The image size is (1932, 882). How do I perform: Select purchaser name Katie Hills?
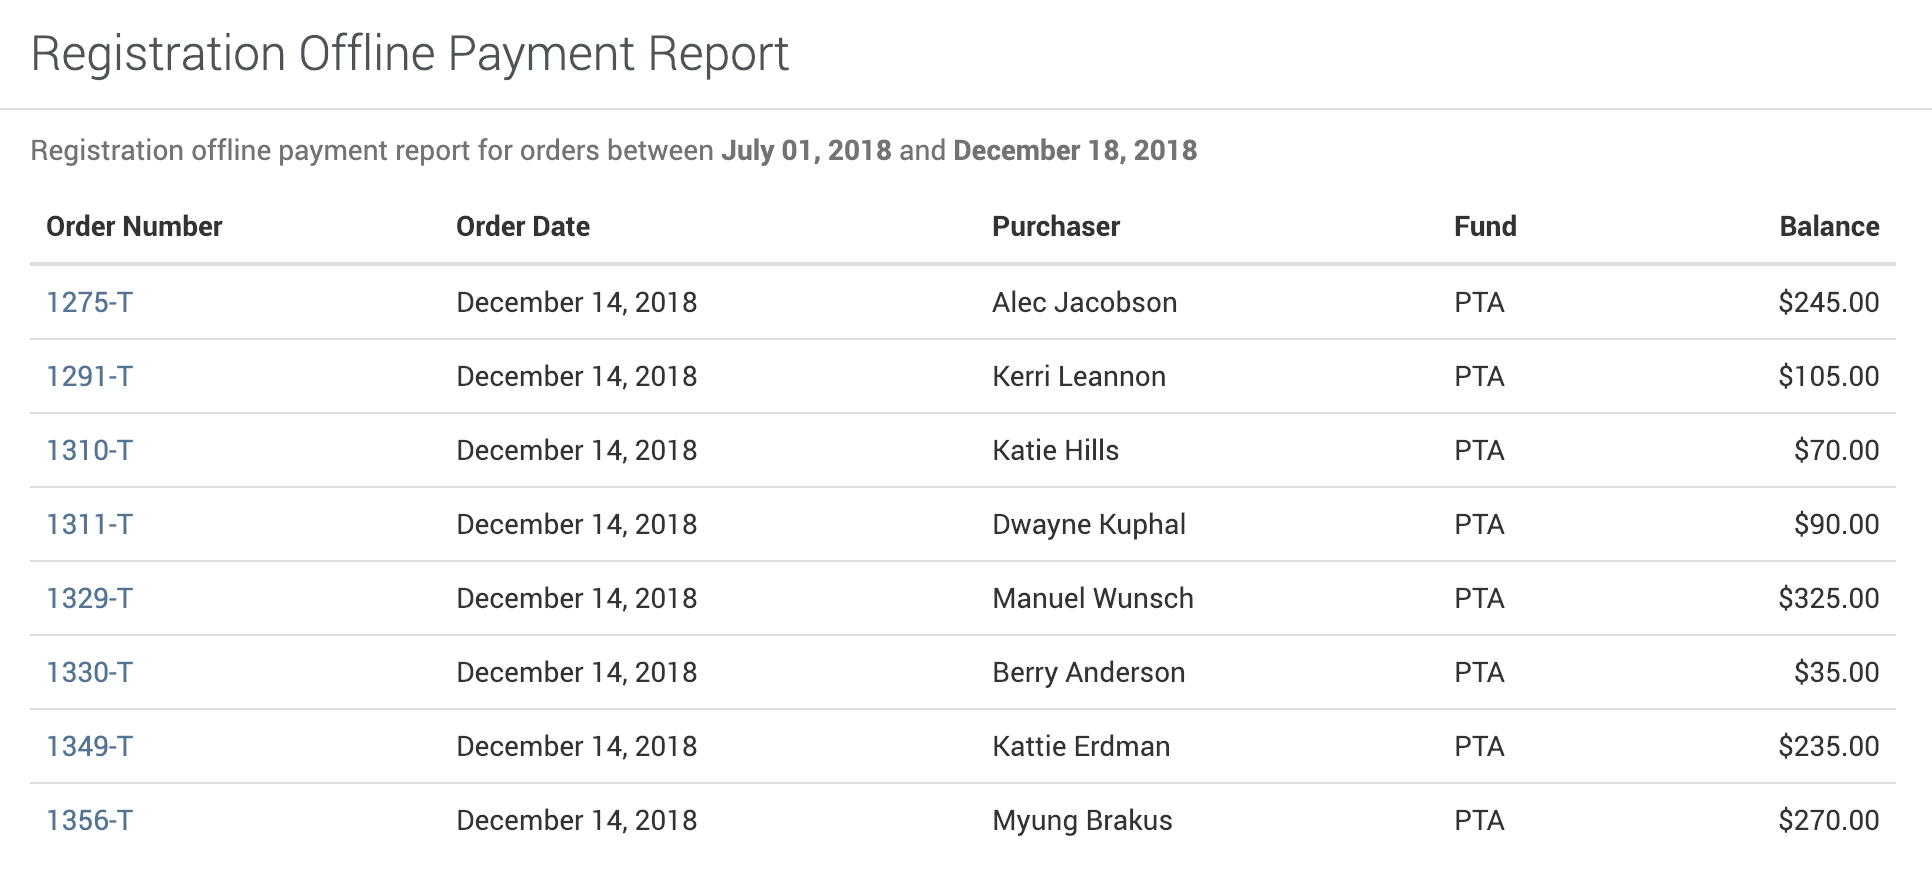click(1055, 450)
